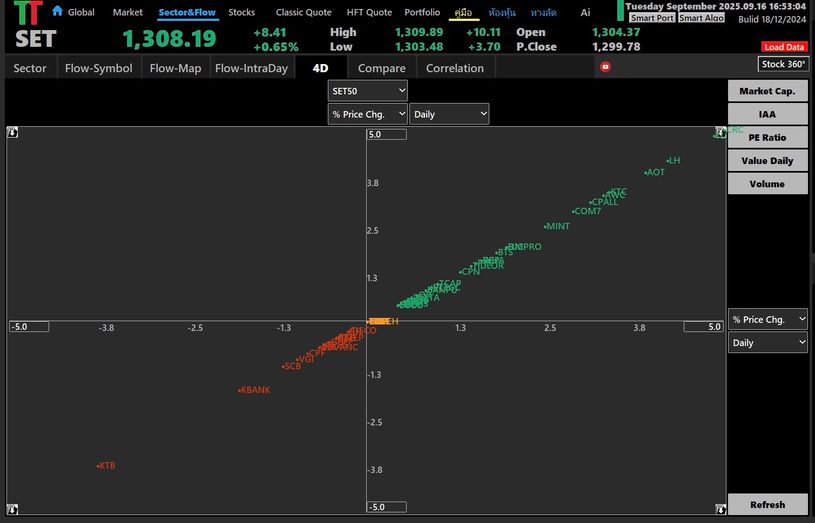The width and height of the screenshot is (815, 523).
Task: Click the bottom-right chart corner icon
Action: coord(720,508)
